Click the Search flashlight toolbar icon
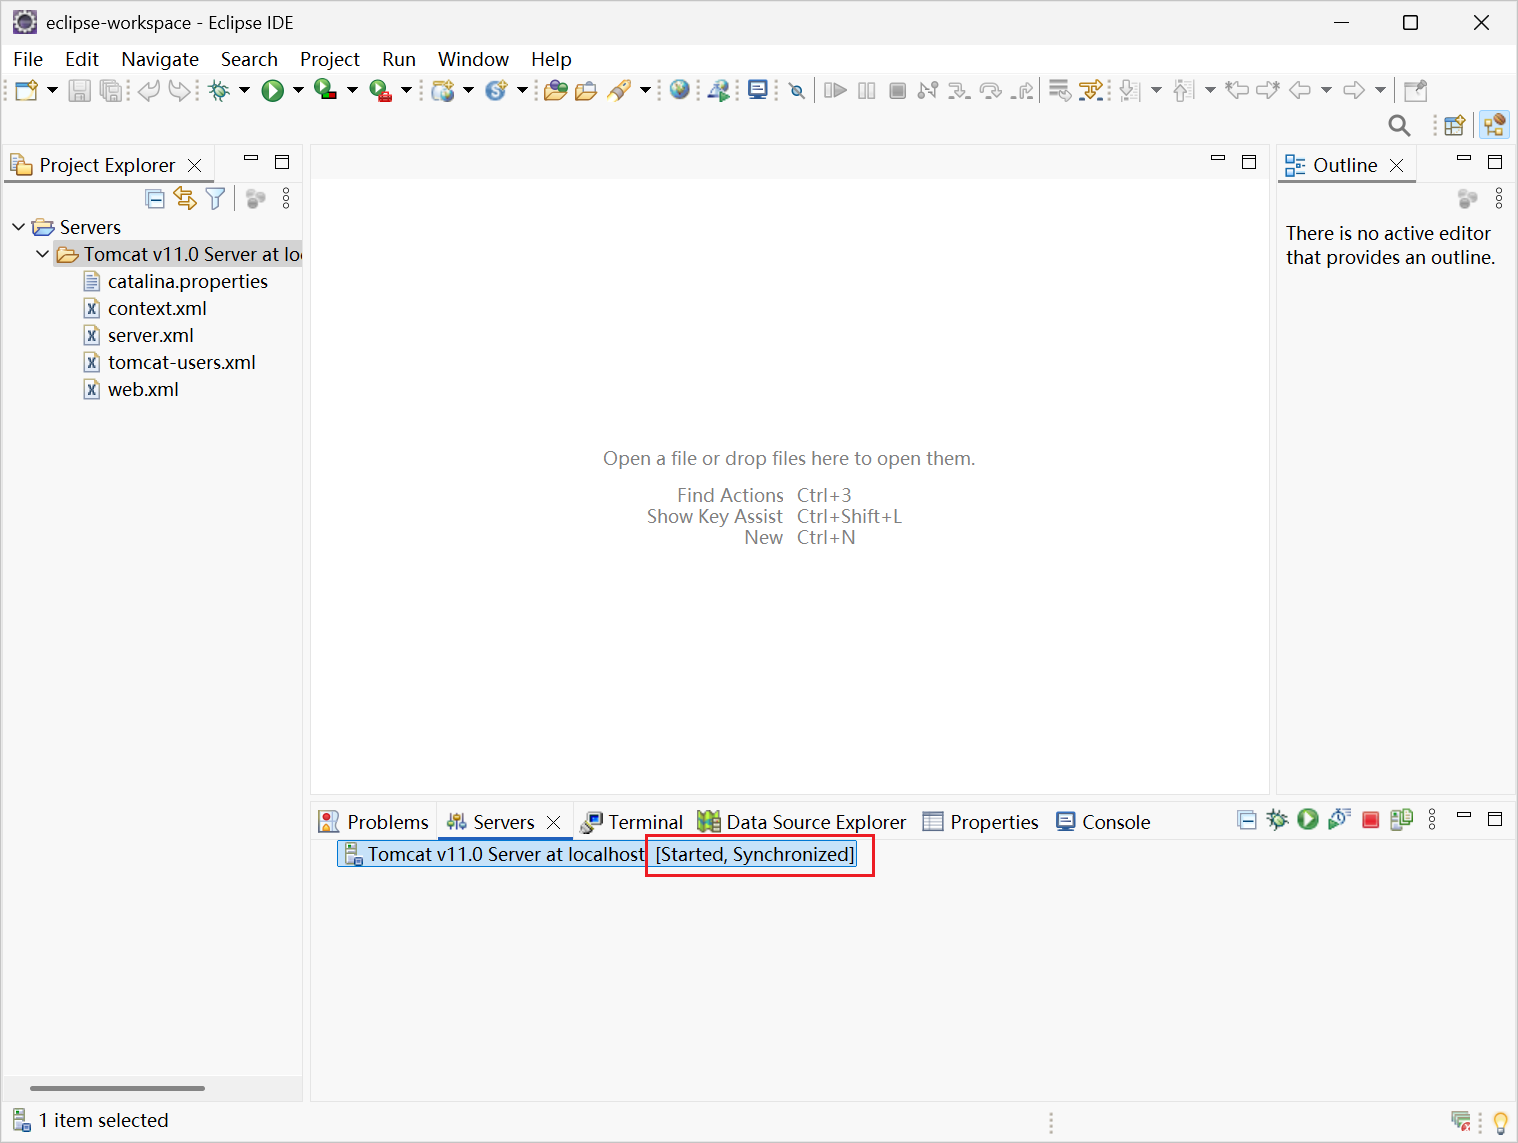Viewport: 1518px width, 1143px height. click(619, 91)
